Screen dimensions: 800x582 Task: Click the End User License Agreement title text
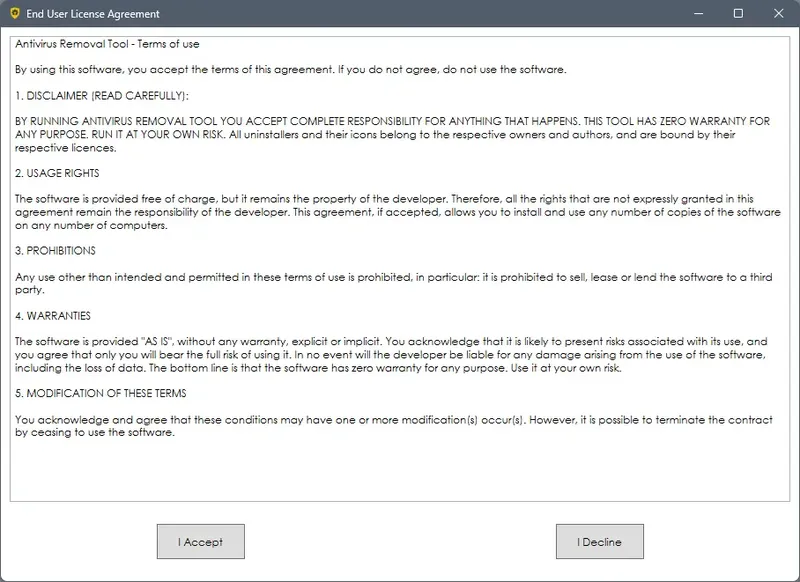pos(92,14)
